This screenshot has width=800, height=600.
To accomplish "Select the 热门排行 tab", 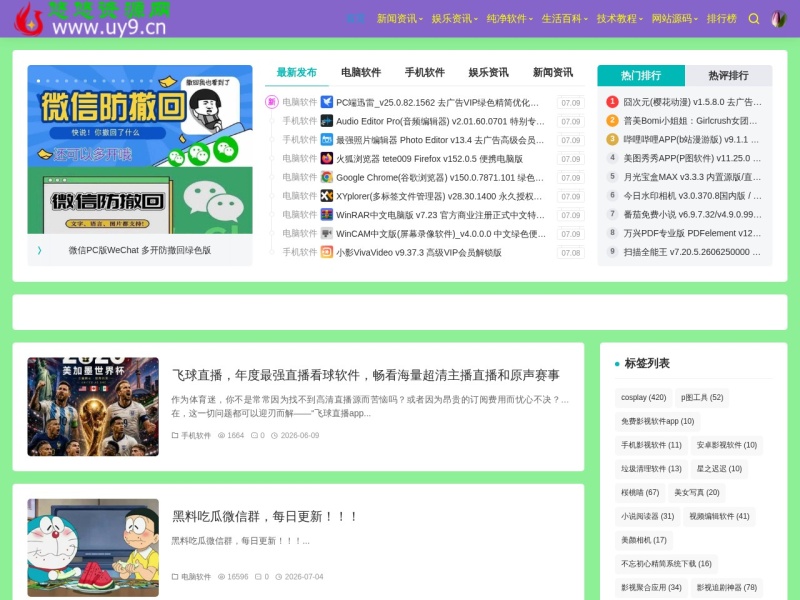I will [x=641, y=76].
